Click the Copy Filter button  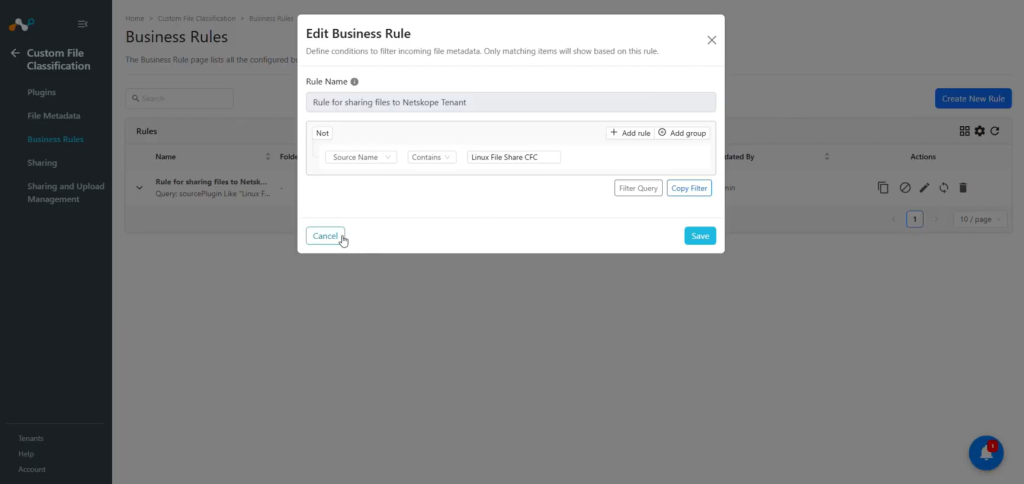point(689,188)
